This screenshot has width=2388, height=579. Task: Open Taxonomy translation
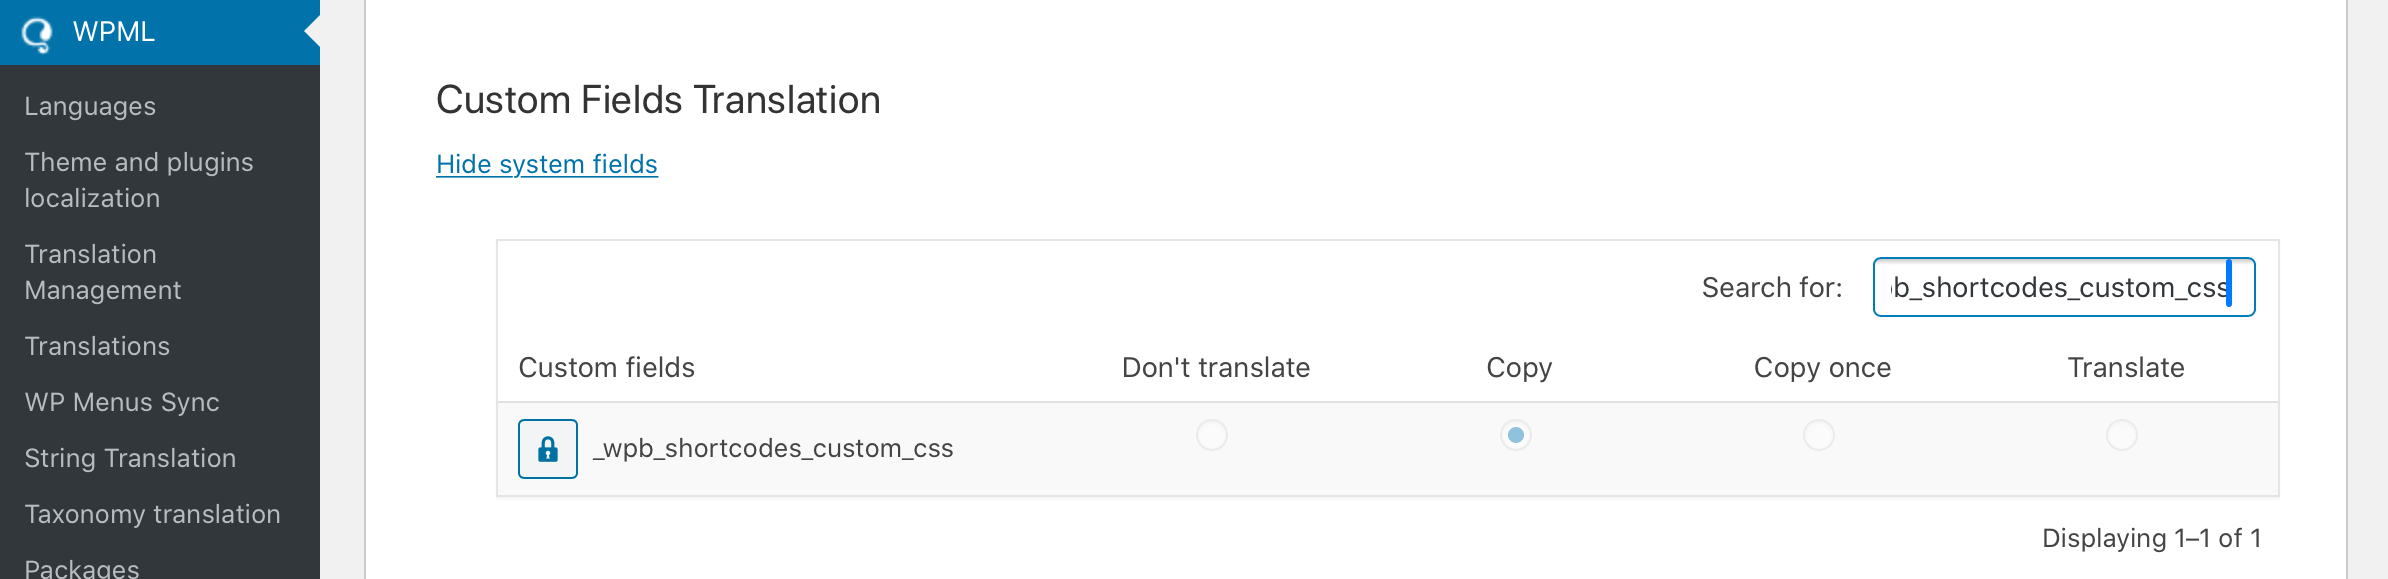point(152,514)
